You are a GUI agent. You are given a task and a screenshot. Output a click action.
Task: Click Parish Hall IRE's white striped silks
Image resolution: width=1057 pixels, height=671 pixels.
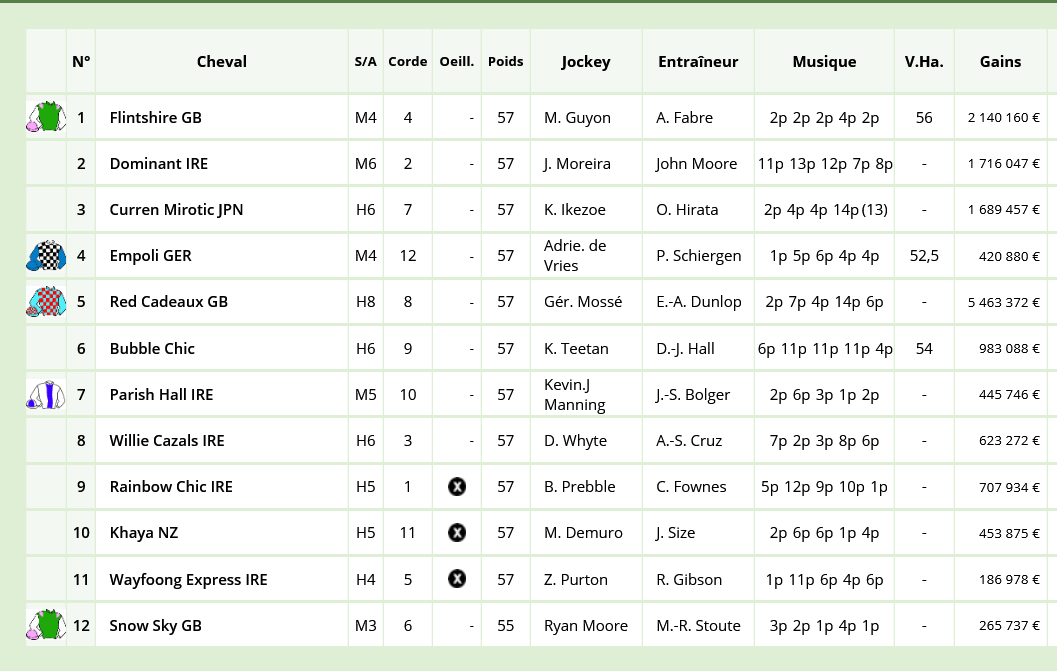46,395
